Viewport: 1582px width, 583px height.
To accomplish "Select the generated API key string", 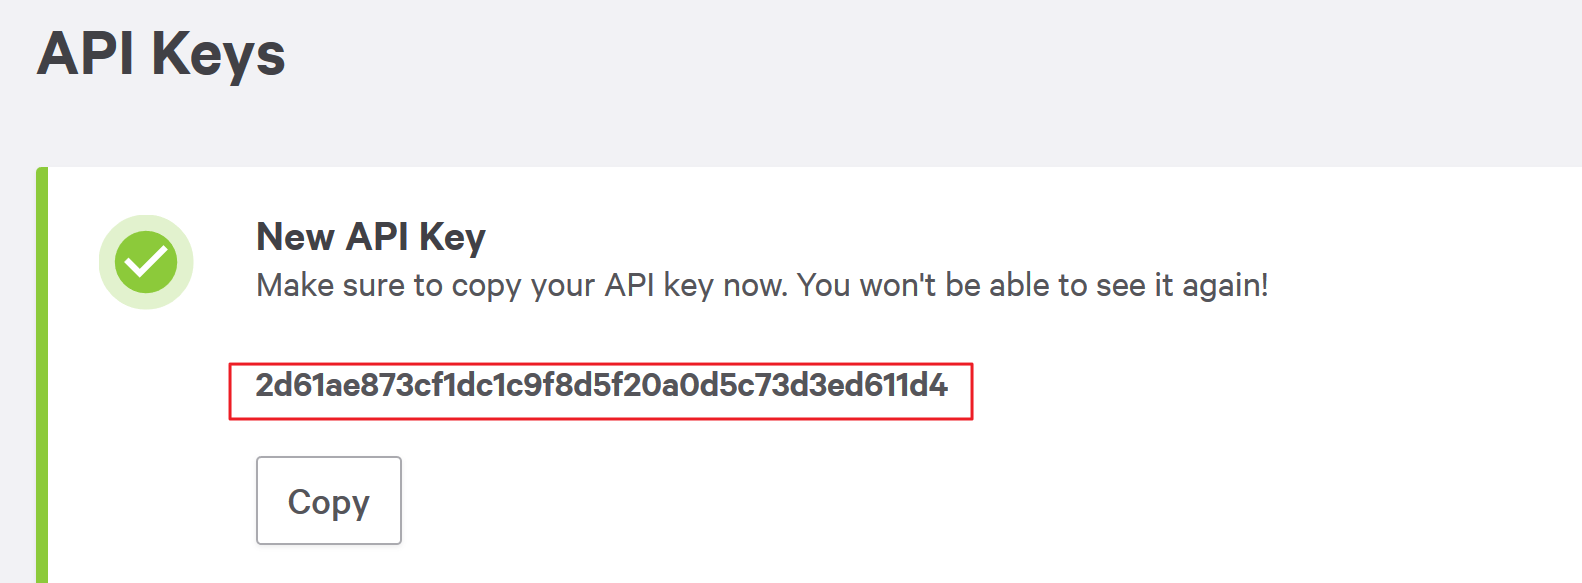I will click(x=601, y=385).
